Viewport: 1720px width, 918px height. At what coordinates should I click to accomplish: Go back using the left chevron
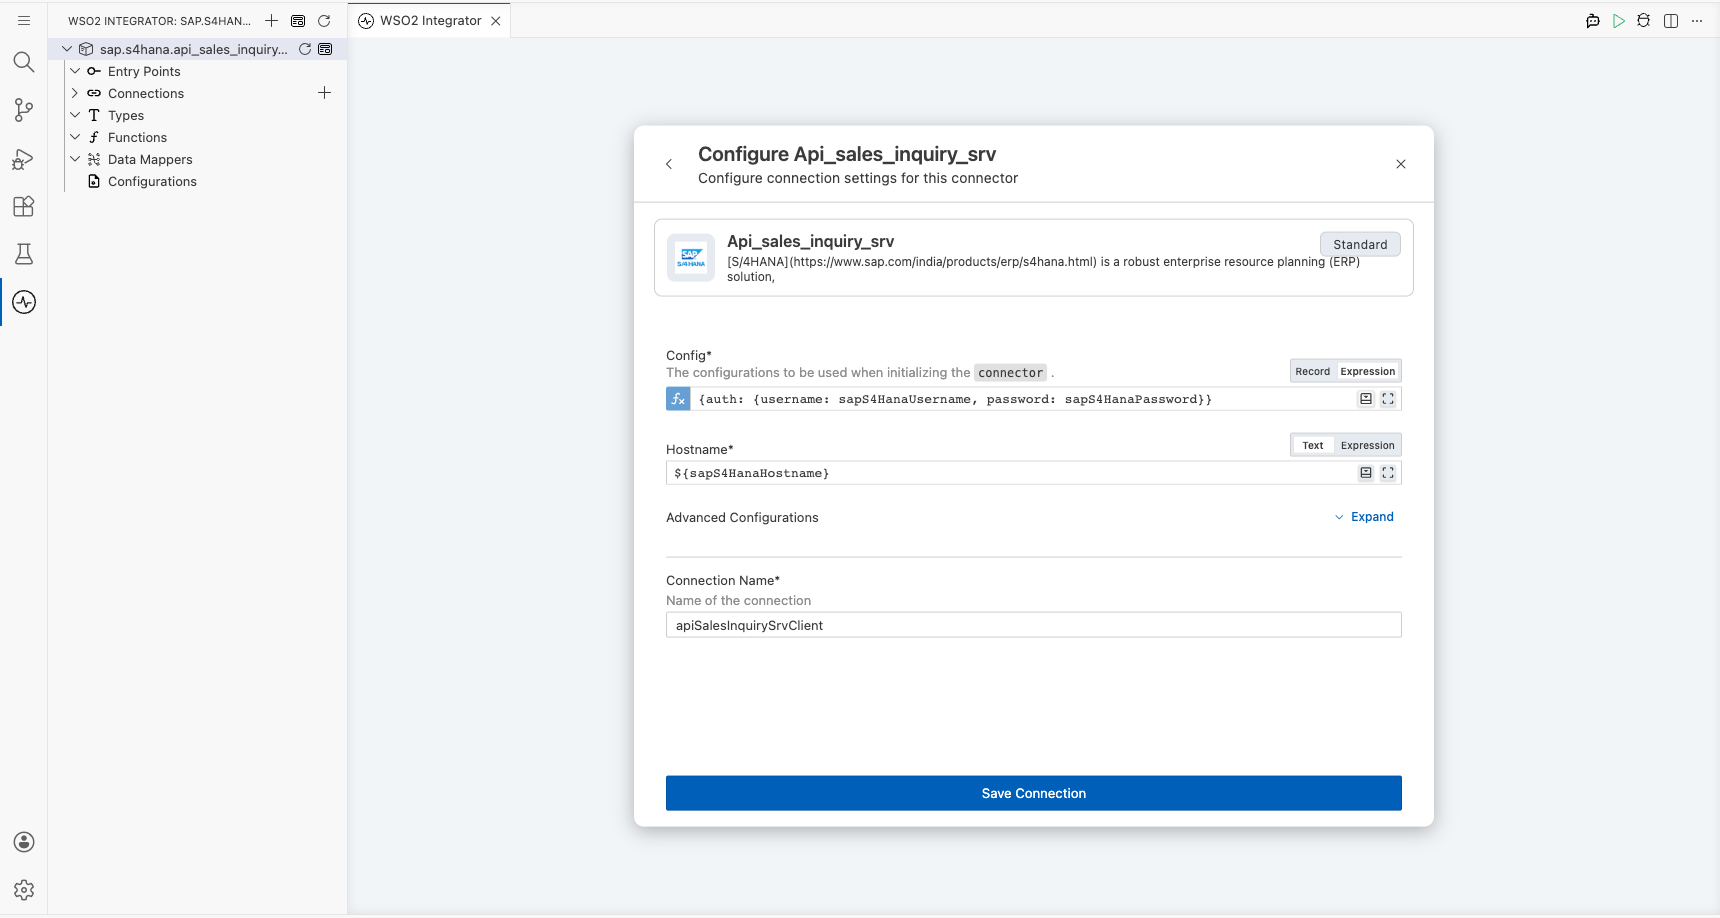669,164
